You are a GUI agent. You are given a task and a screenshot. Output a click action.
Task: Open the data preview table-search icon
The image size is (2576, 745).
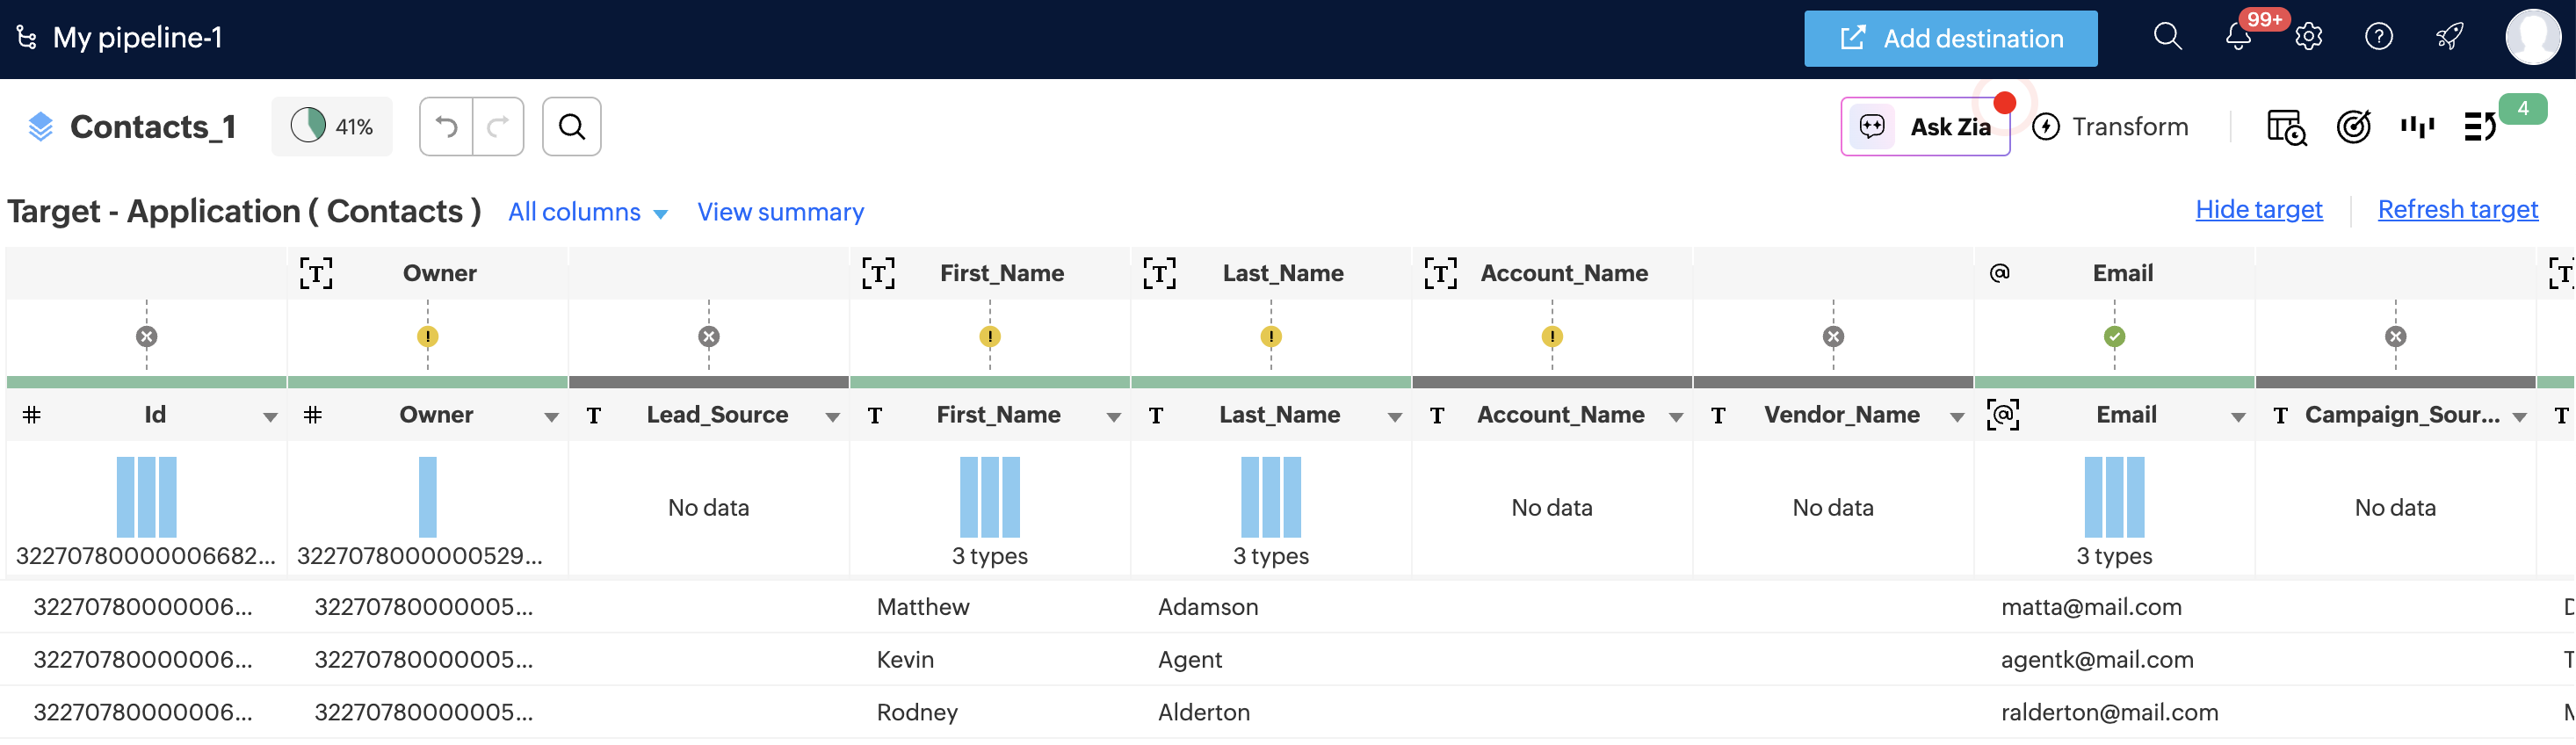2286,127
